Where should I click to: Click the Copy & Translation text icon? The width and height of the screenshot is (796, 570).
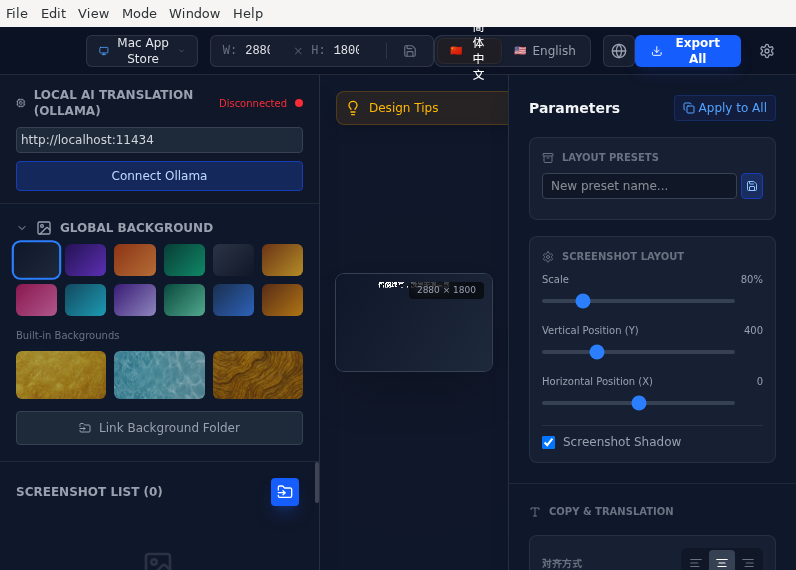pos(535,512)
